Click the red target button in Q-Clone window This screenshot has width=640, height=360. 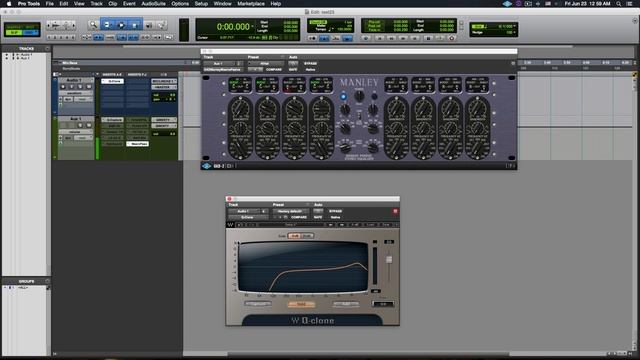[x=395, y=211]
